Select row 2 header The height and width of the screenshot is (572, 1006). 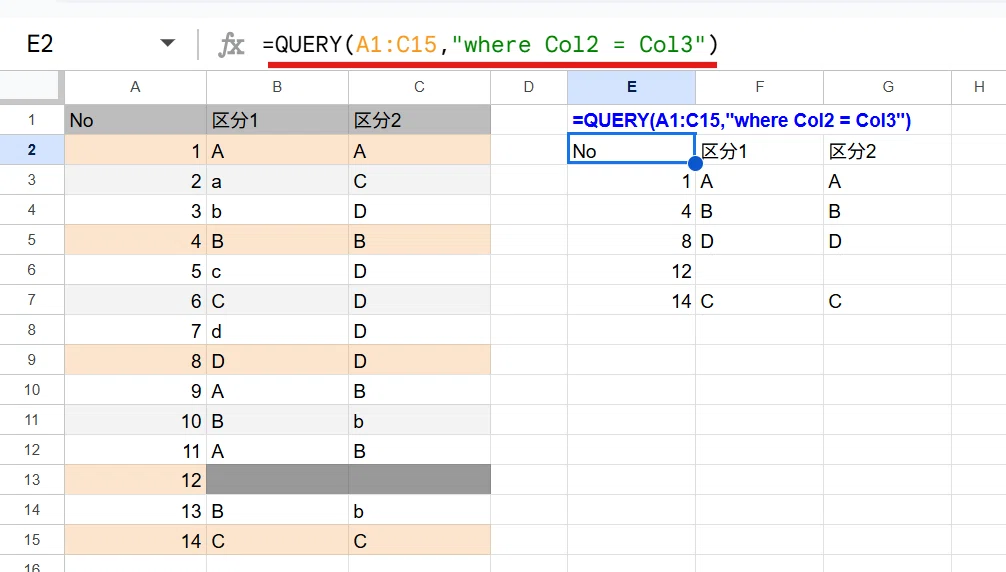(x=31, y=150)
